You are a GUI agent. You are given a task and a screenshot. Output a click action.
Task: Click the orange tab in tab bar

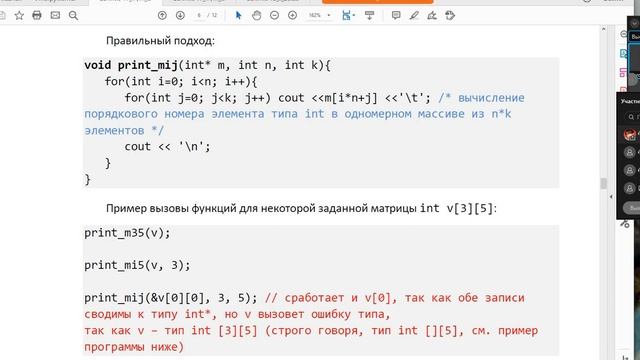[378, 2]
